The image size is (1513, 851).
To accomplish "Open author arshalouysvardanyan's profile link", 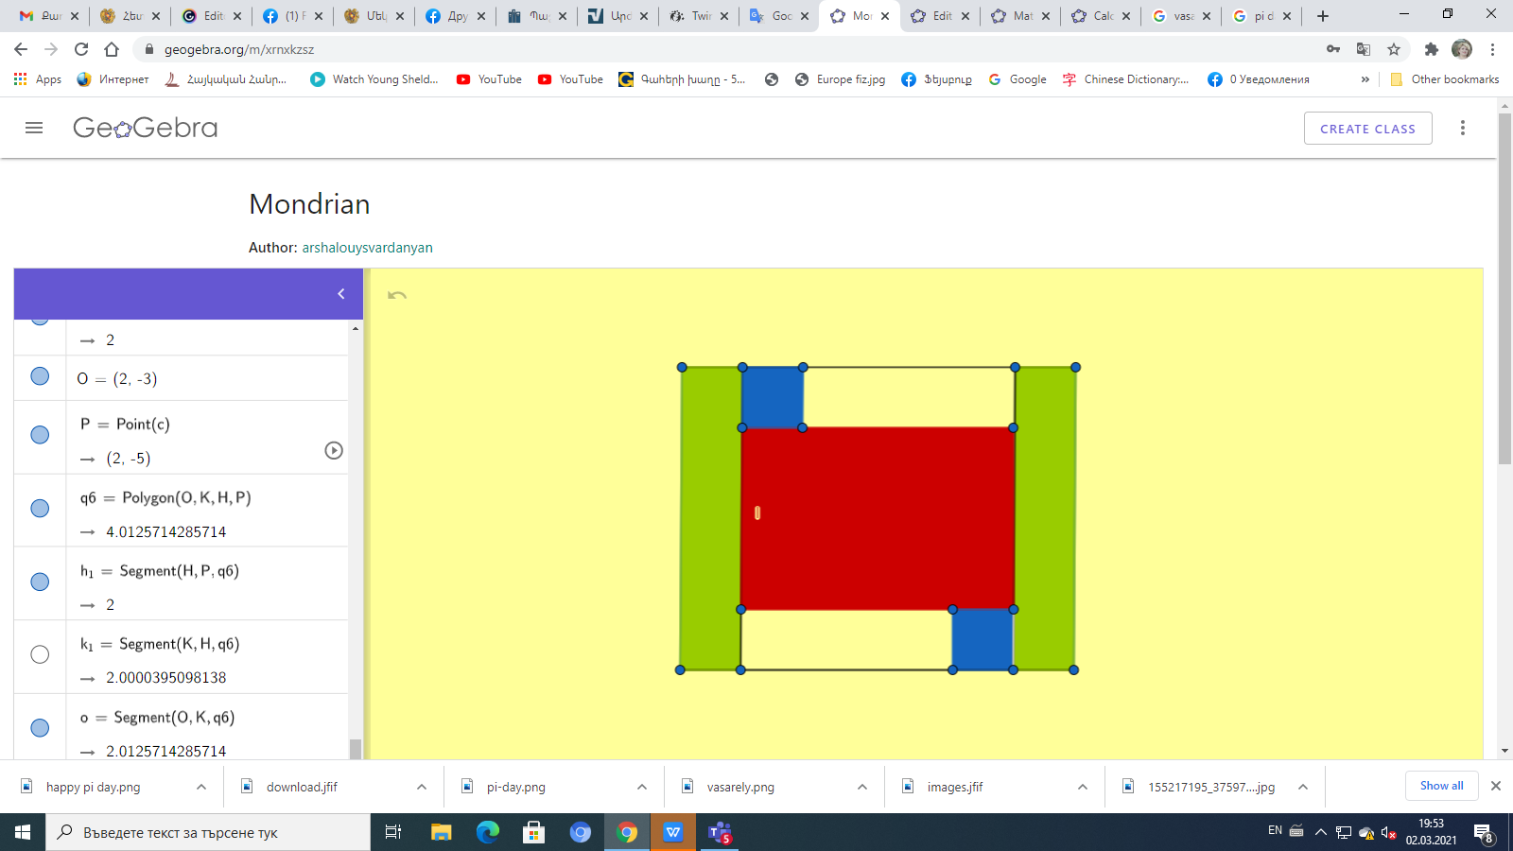I will tap(367, 248).
